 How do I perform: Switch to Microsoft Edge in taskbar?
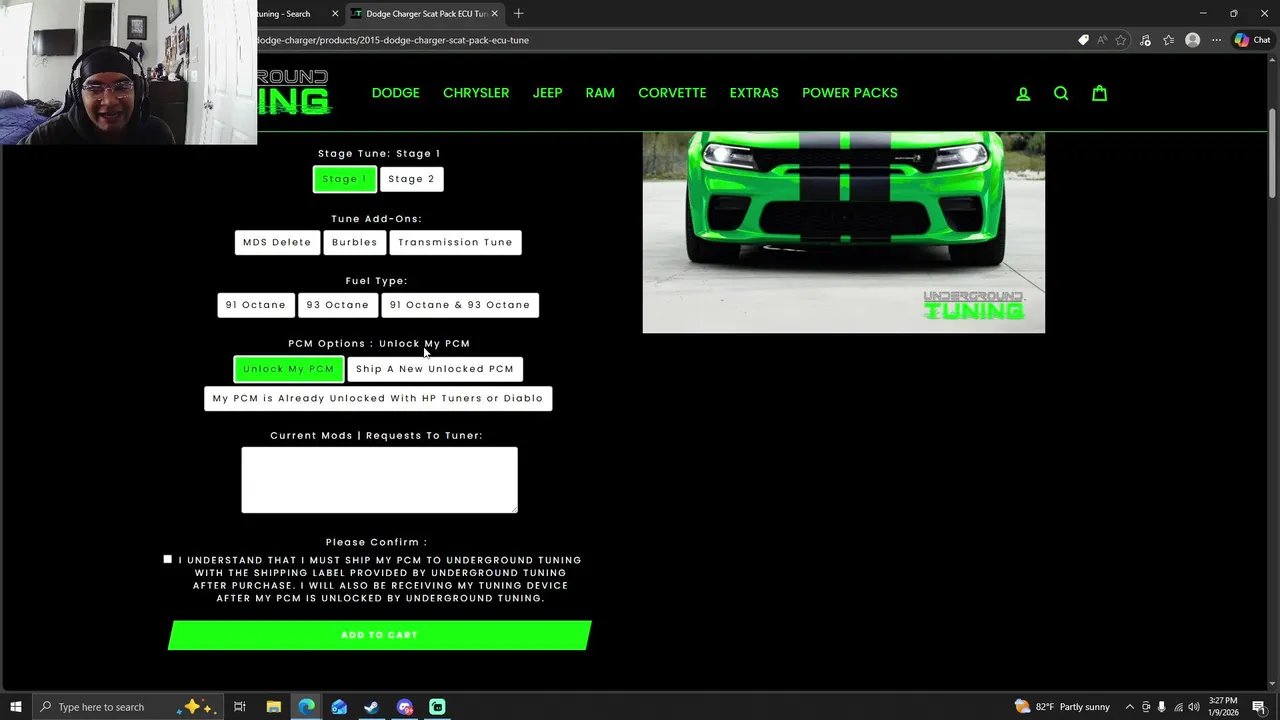coord(306,707)
